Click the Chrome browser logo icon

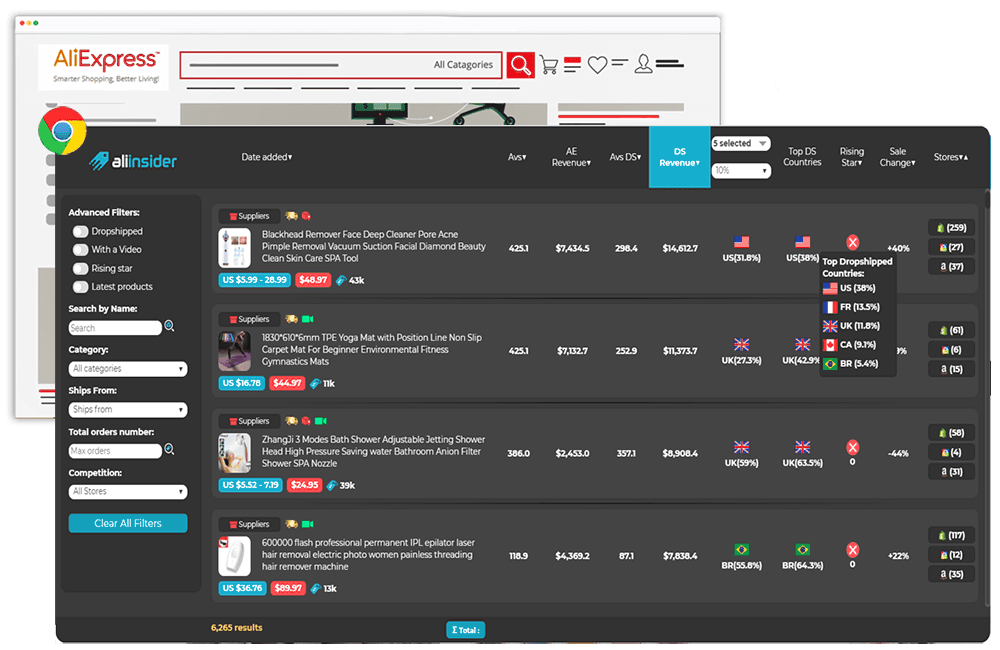(x=62, y=131)
